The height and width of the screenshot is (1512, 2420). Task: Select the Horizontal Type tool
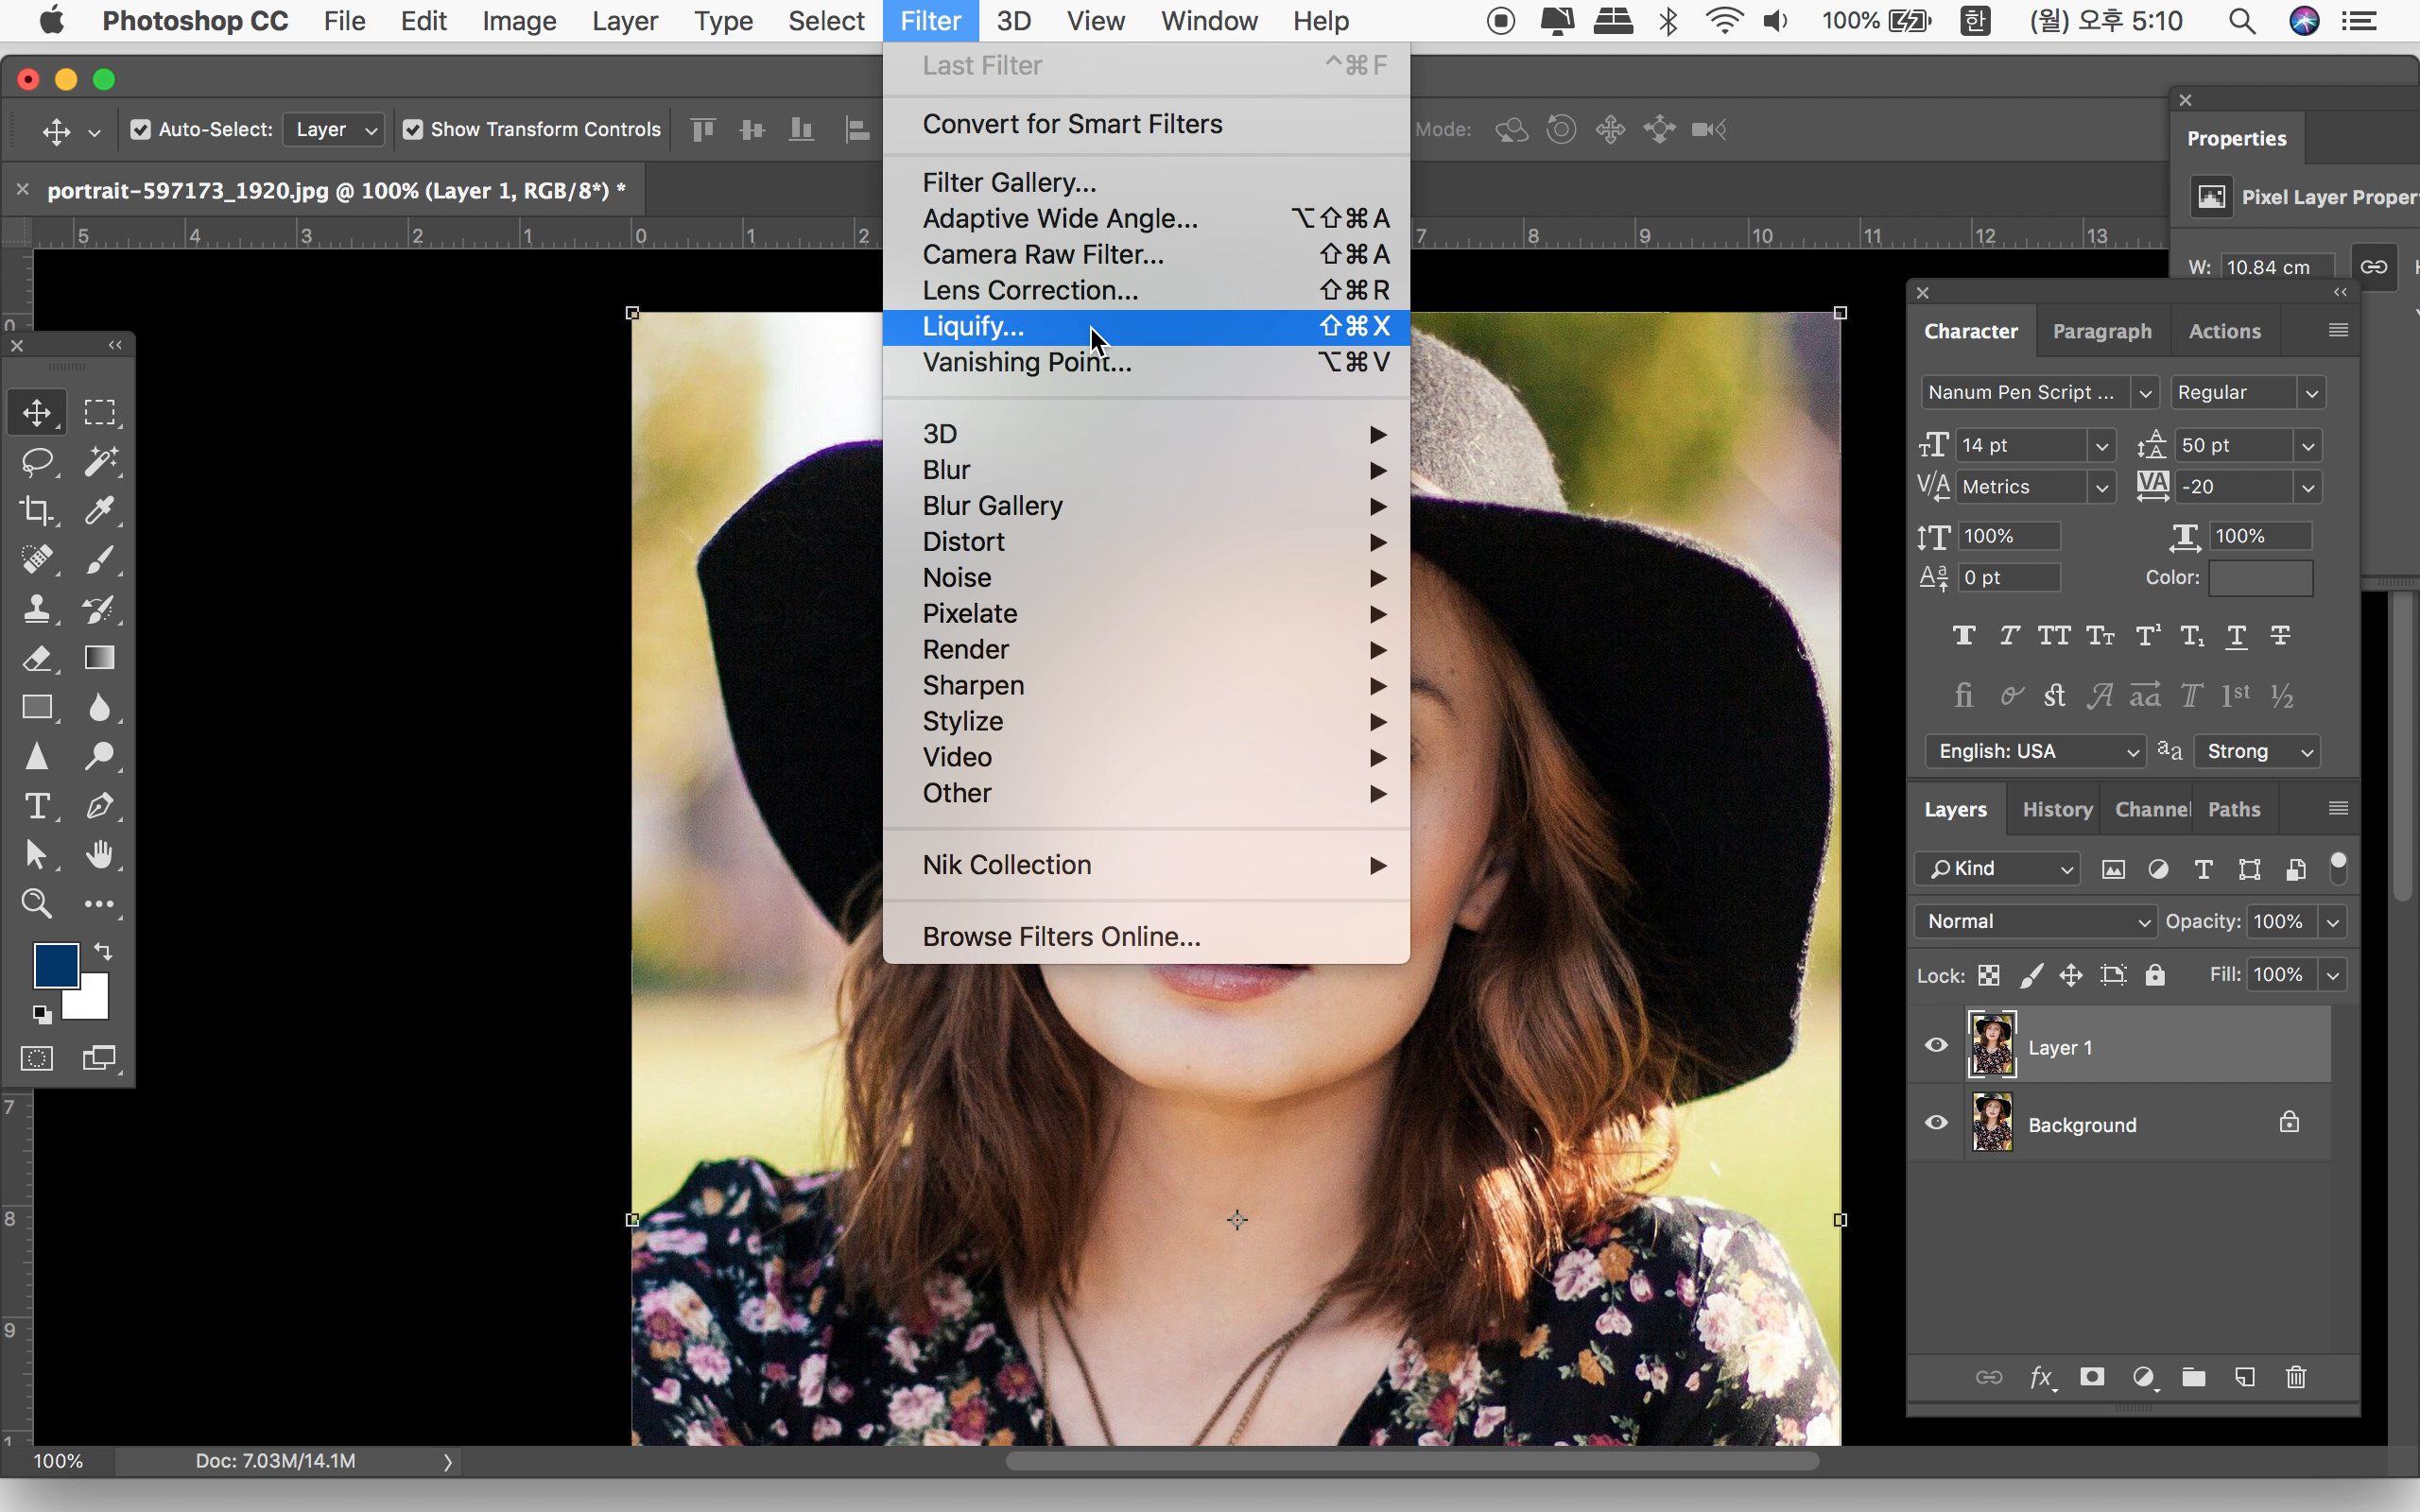[37, 806]
